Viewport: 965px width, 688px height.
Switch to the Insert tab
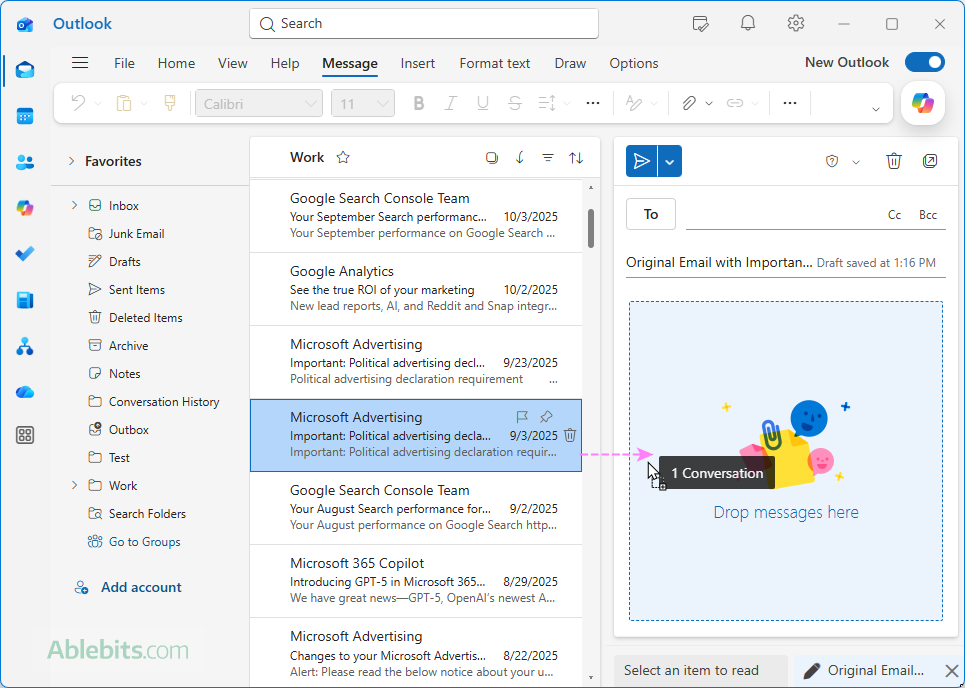click(417, 63)
